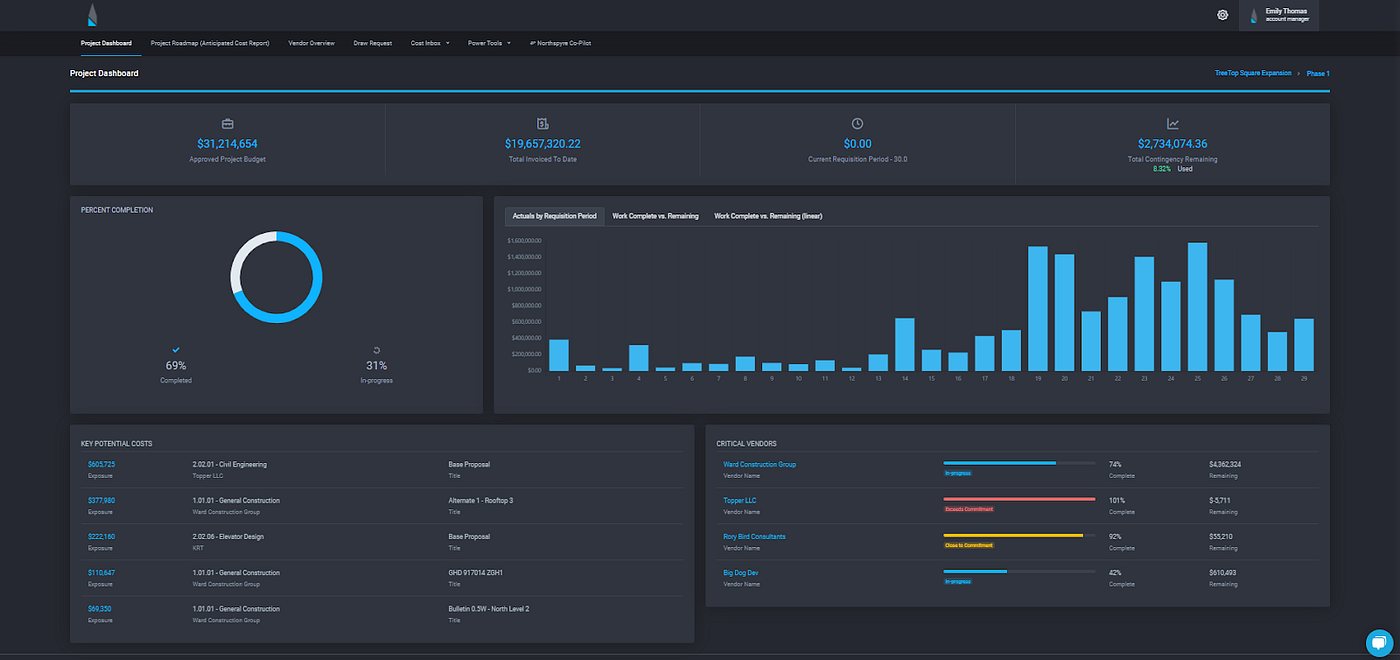Screen dimensions: 1400x660
Task: Switch to Work Complete vs. Remaining tab
Action: (655, 216)
